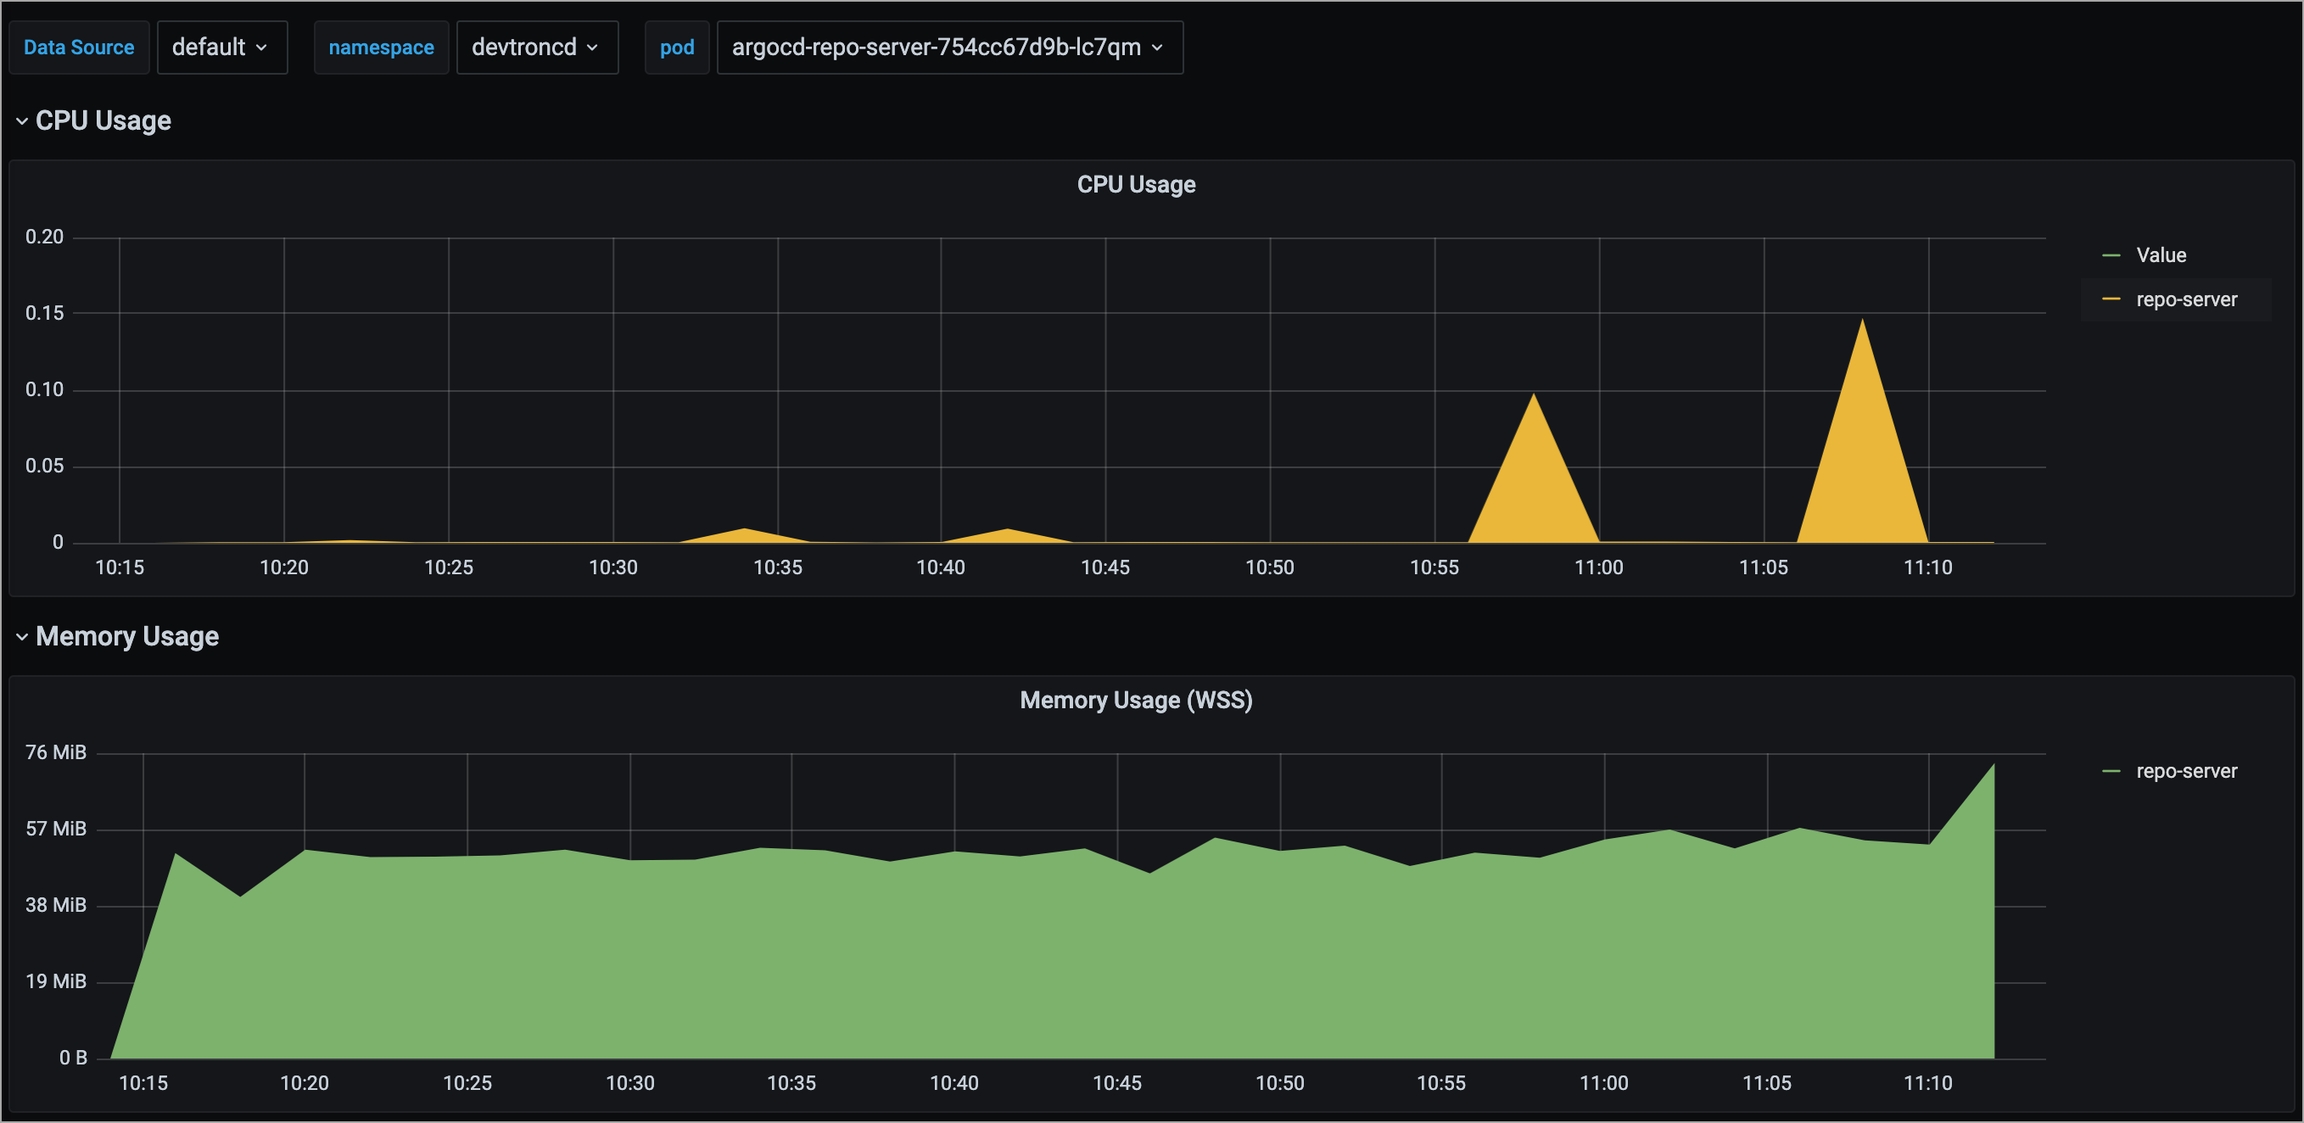Click green repo-server swatch in Memory legend
The height and width of the screenshot is (1123, 2304).
pos(2111,771)
